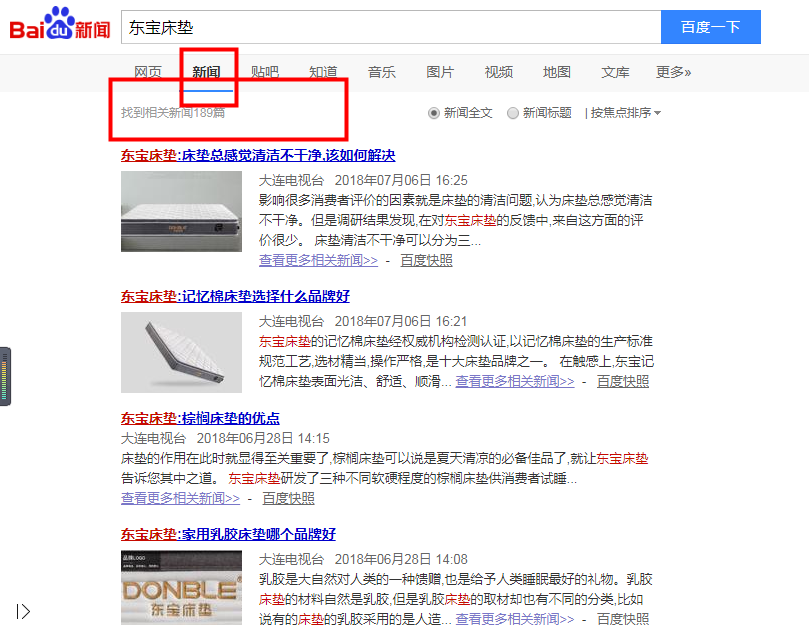Viewport: 809px width, 625px height.
Task: Go to the 知道 tab
Action: 323,72
